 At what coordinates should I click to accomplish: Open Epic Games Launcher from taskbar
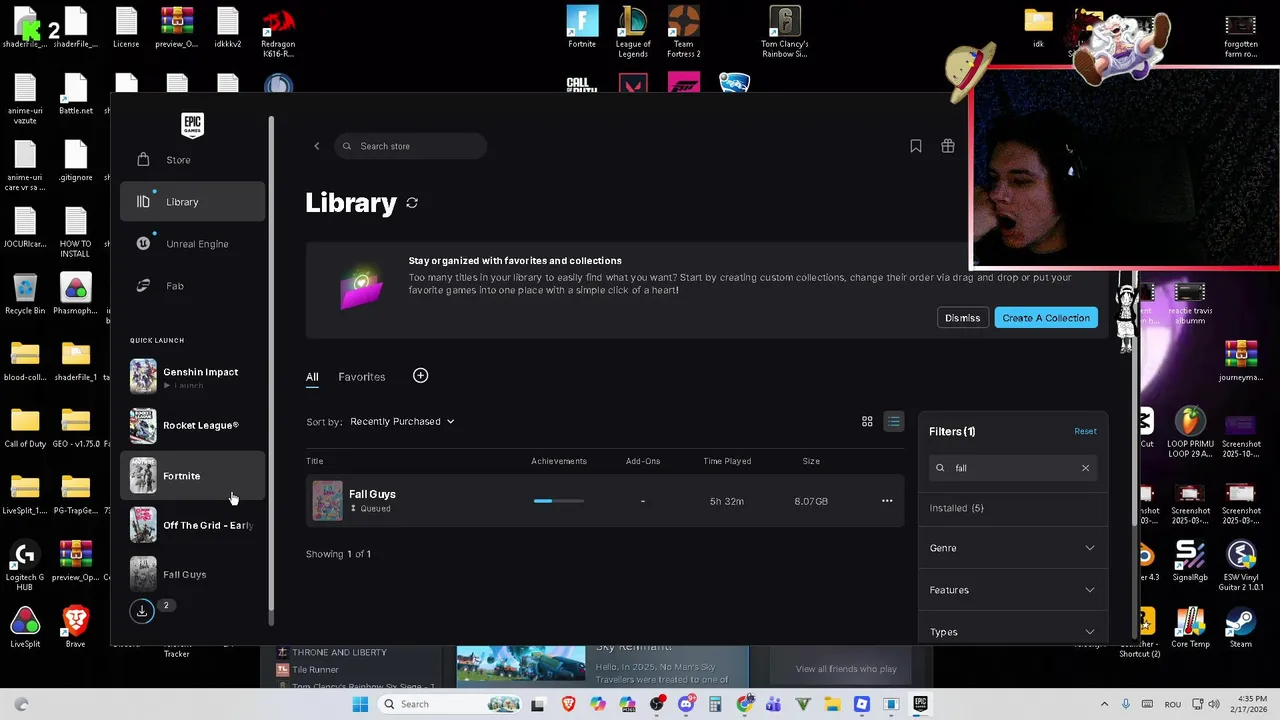coord(920,704)
